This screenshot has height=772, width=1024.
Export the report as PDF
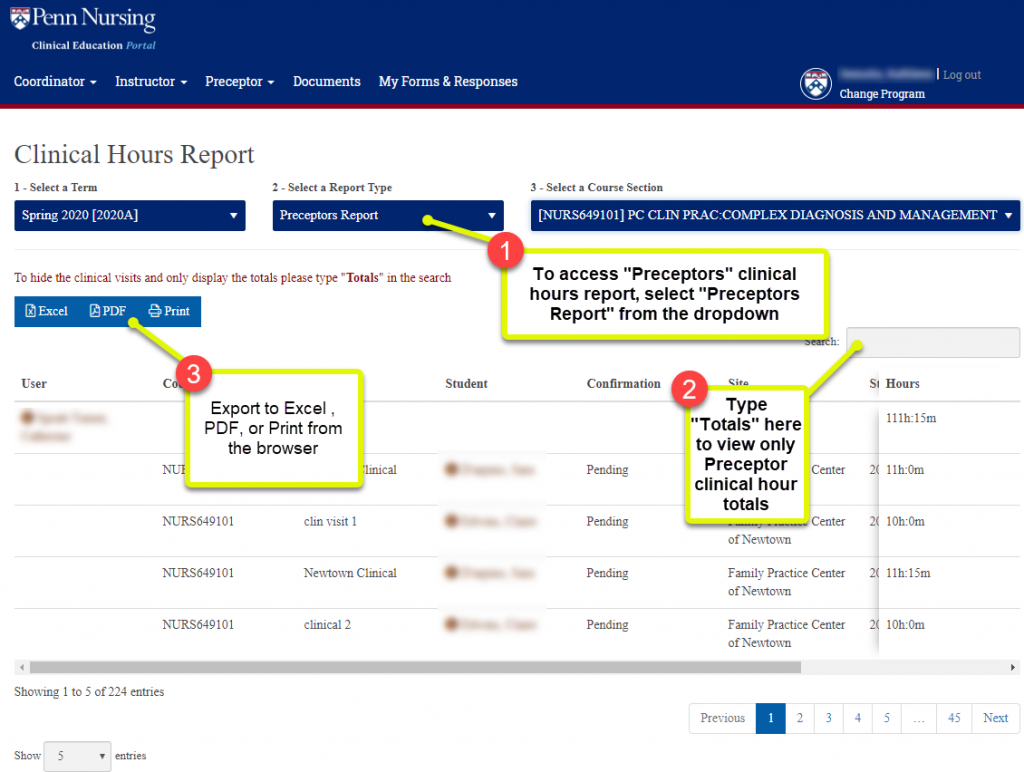click(x=108, y=311)
